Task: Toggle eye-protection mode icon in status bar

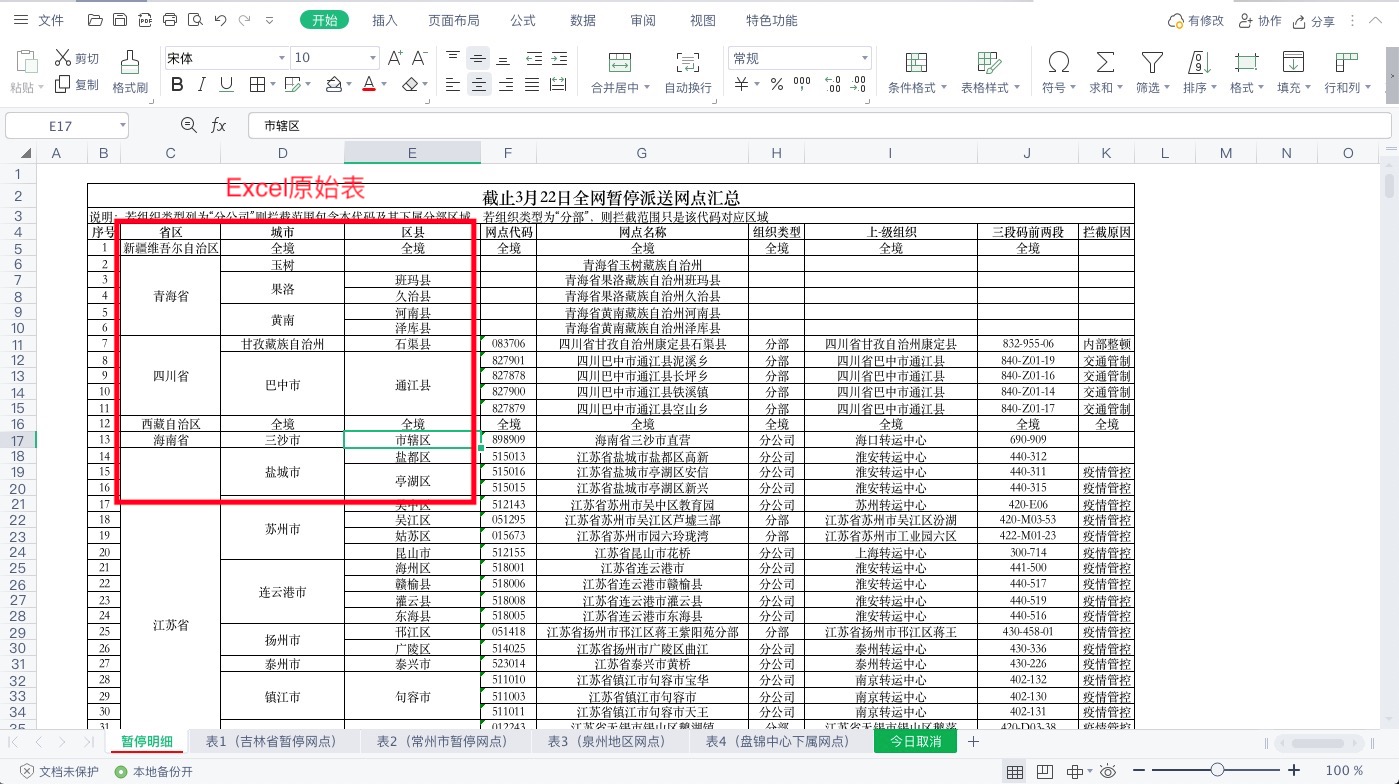Action: pos(1108,771)
